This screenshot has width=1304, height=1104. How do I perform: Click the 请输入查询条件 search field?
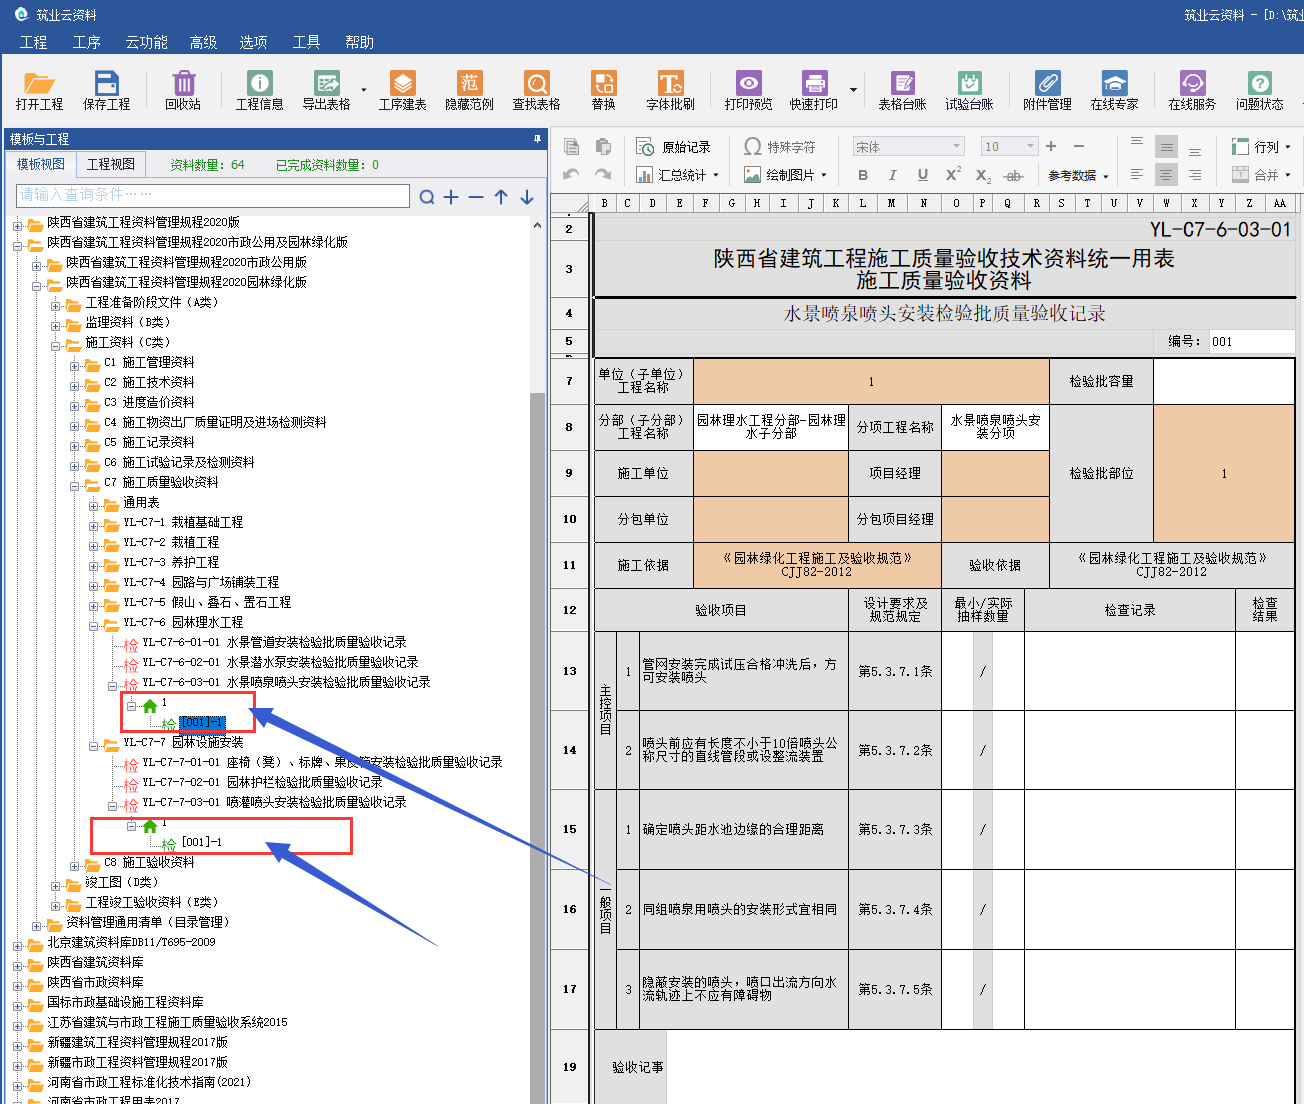(213, 195)
